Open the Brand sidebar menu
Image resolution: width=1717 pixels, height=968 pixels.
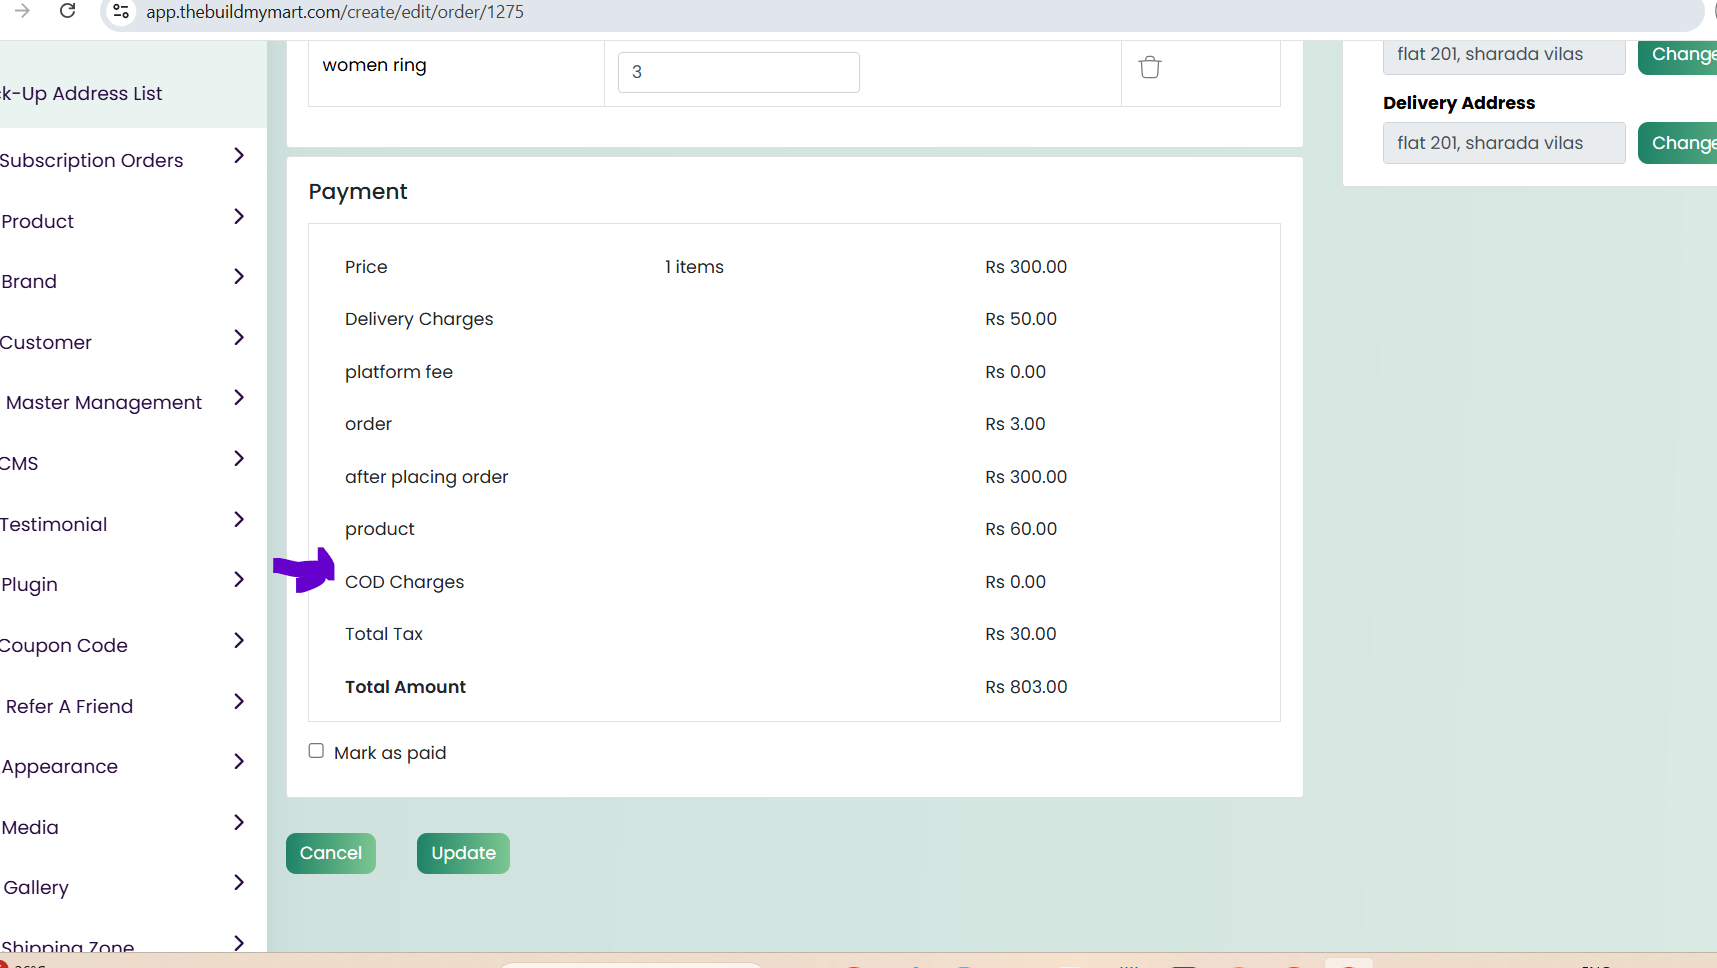point(28,282)
